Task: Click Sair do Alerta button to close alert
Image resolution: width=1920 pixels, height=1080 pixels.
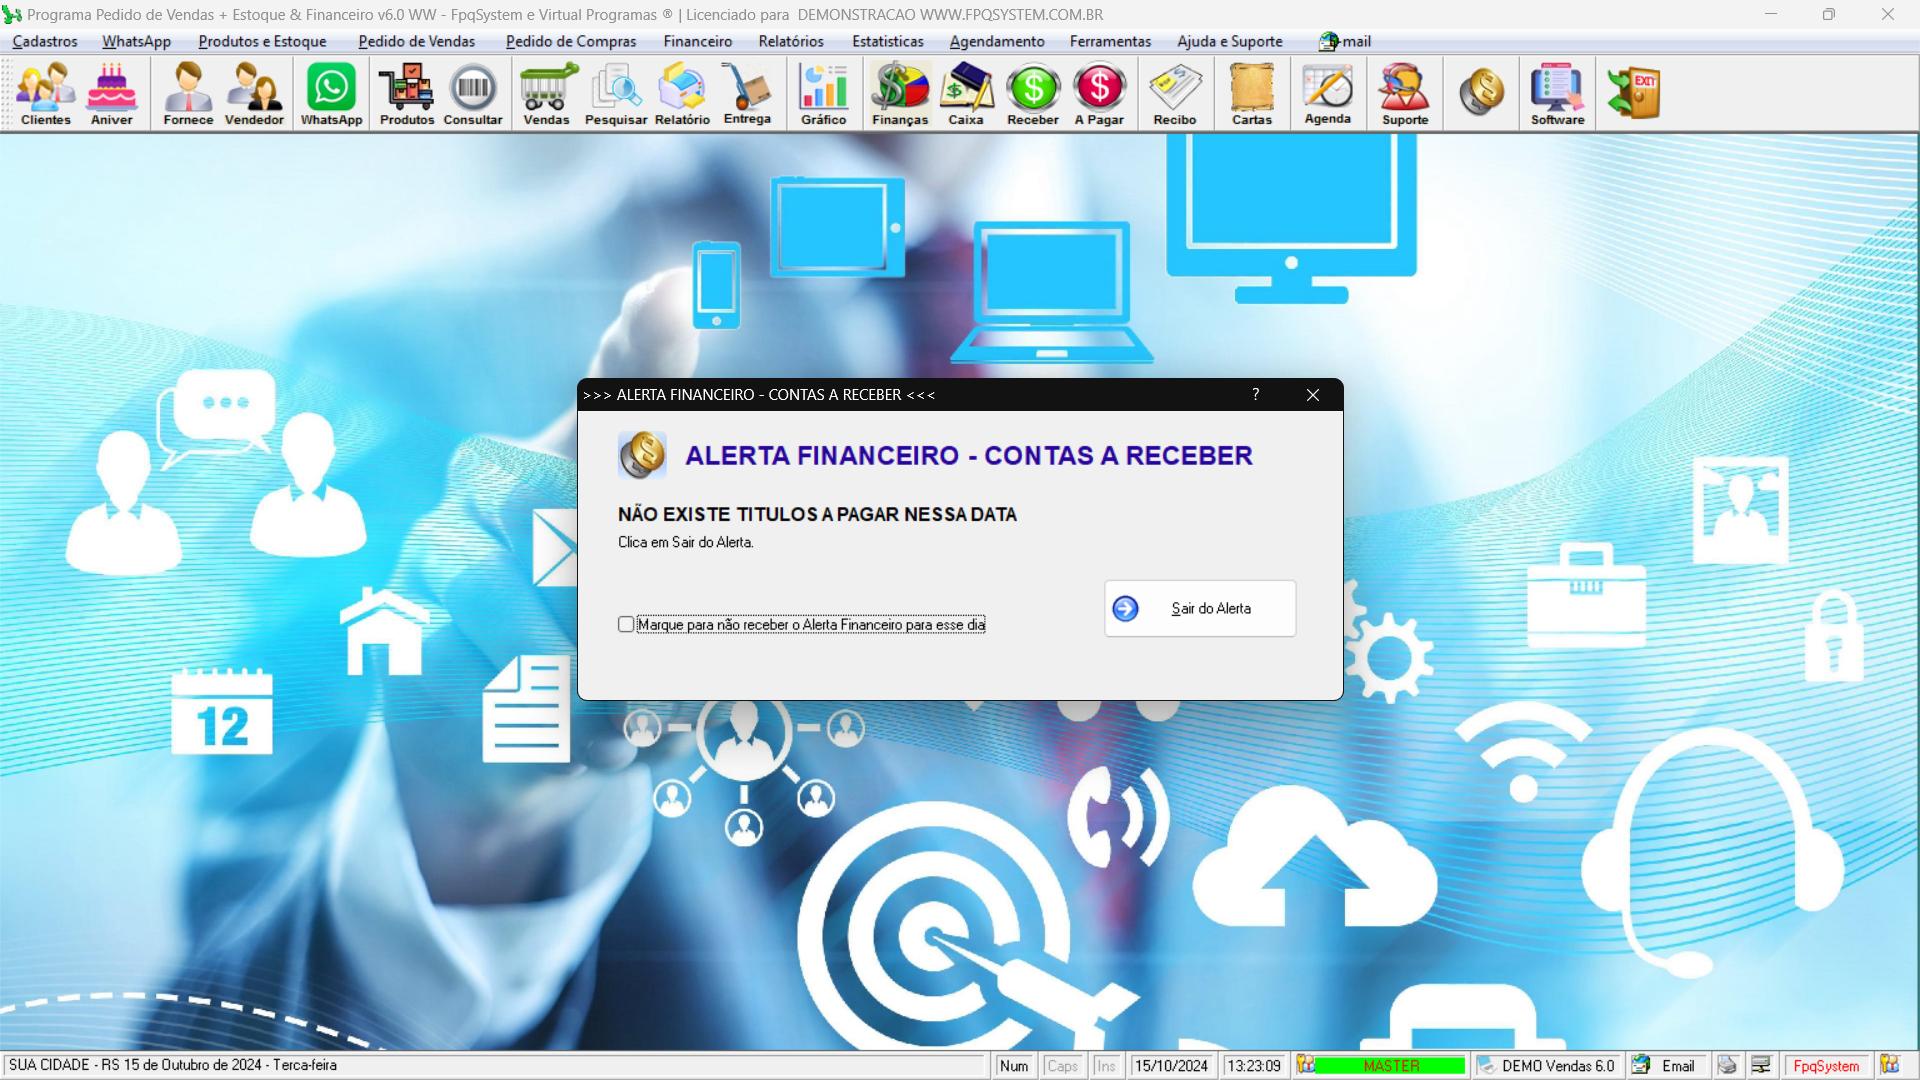Action: 1199,607
